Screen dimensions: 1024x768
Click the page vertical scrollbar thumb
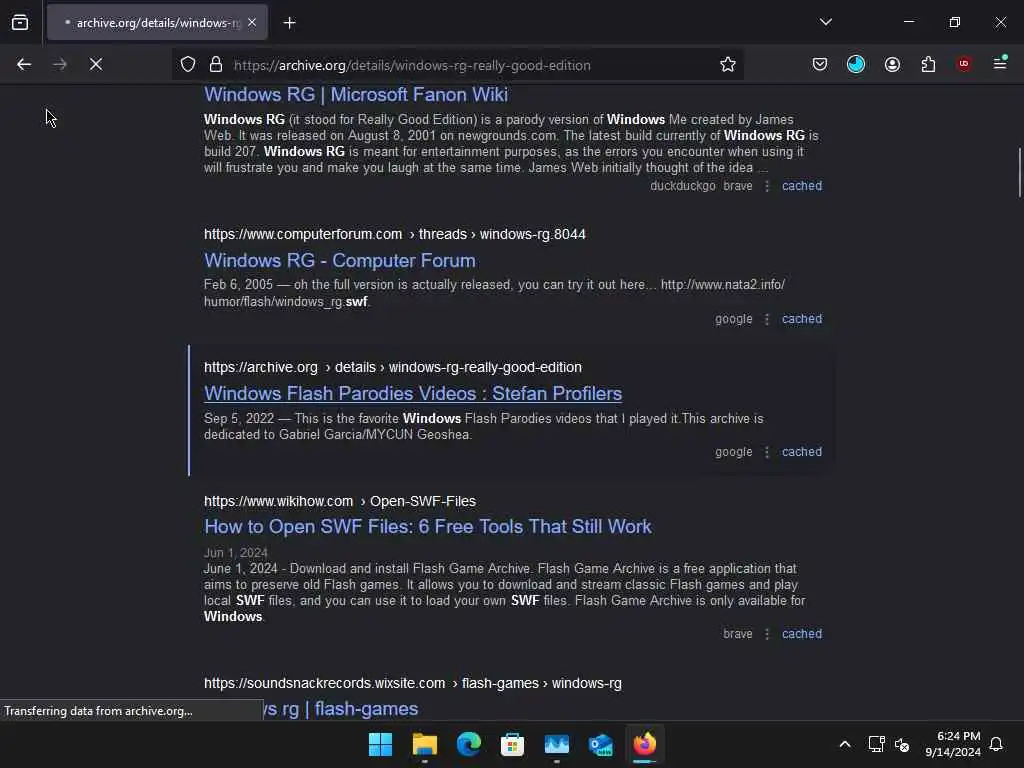point(1019,172)
